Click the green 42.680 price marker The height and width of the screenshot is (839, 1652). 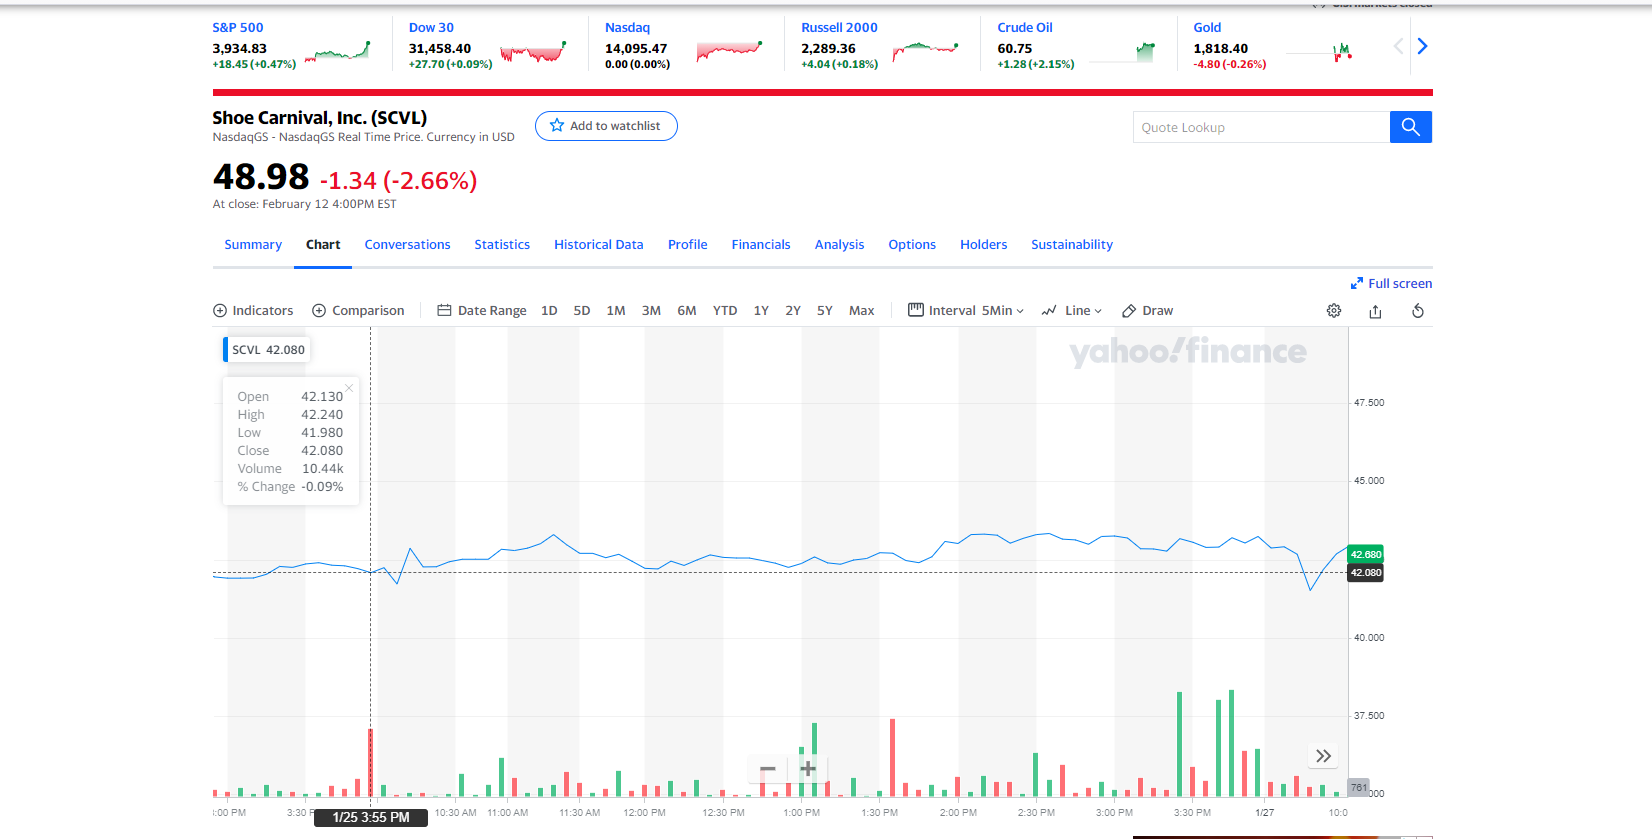tap(1366, 554)
